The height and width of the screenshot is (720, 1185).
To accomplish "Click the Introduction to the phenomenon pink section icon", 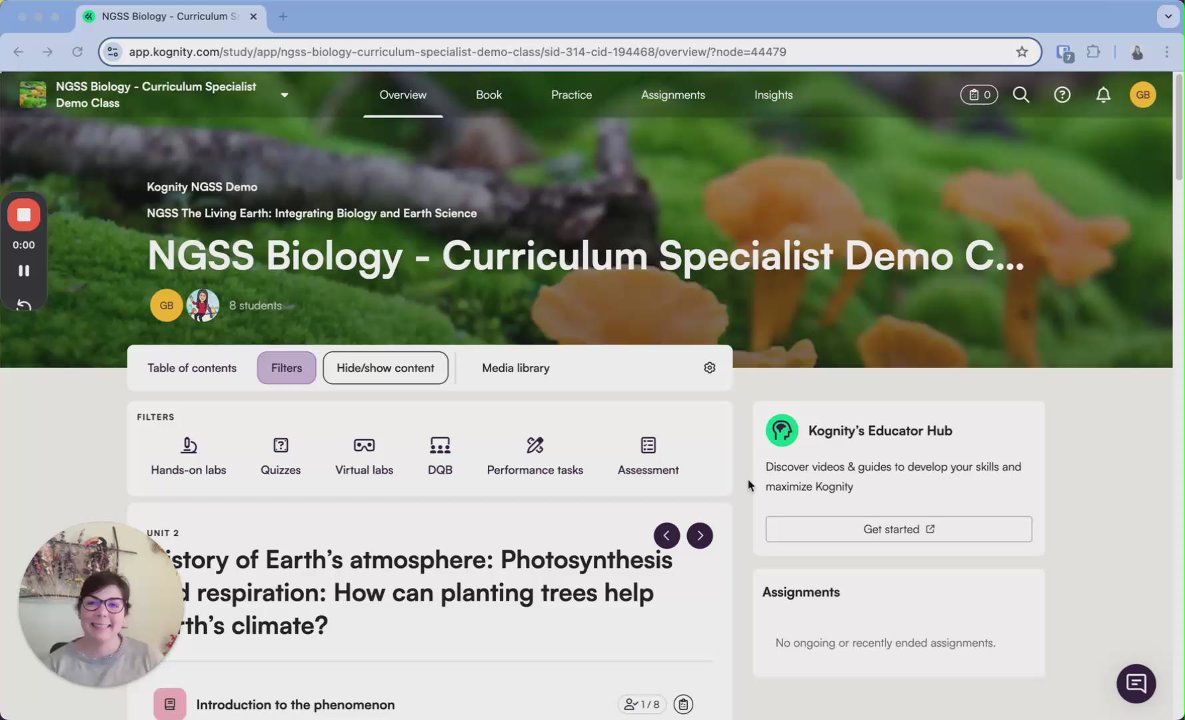I will (x=169, y=704).
